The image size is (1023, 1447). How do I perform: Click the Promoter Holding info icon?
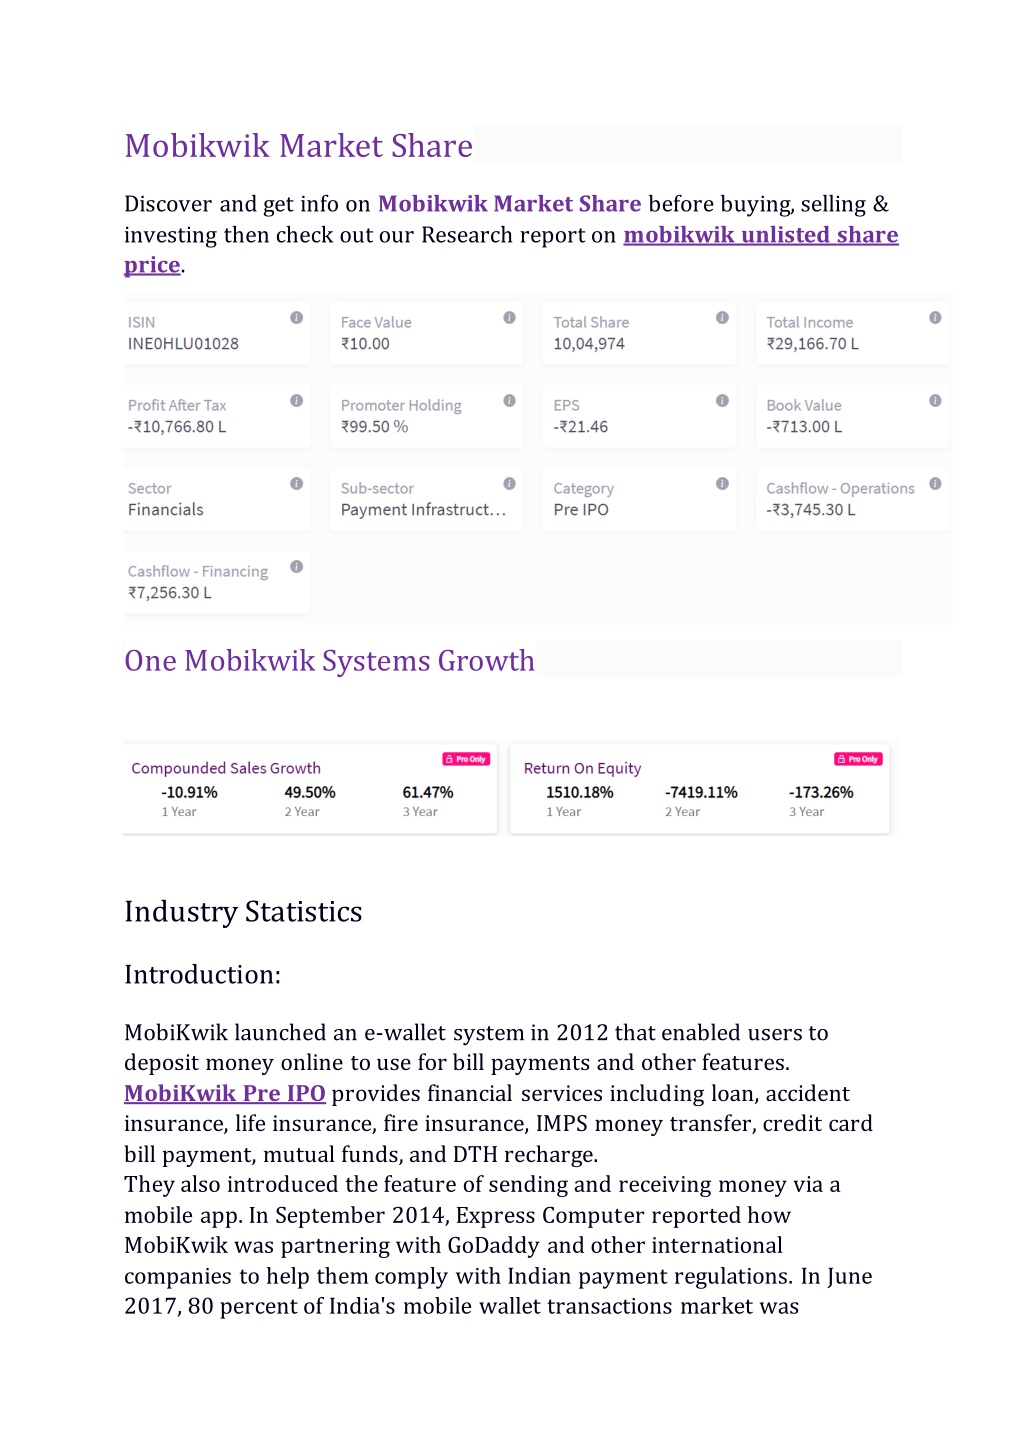click(509, 401)
